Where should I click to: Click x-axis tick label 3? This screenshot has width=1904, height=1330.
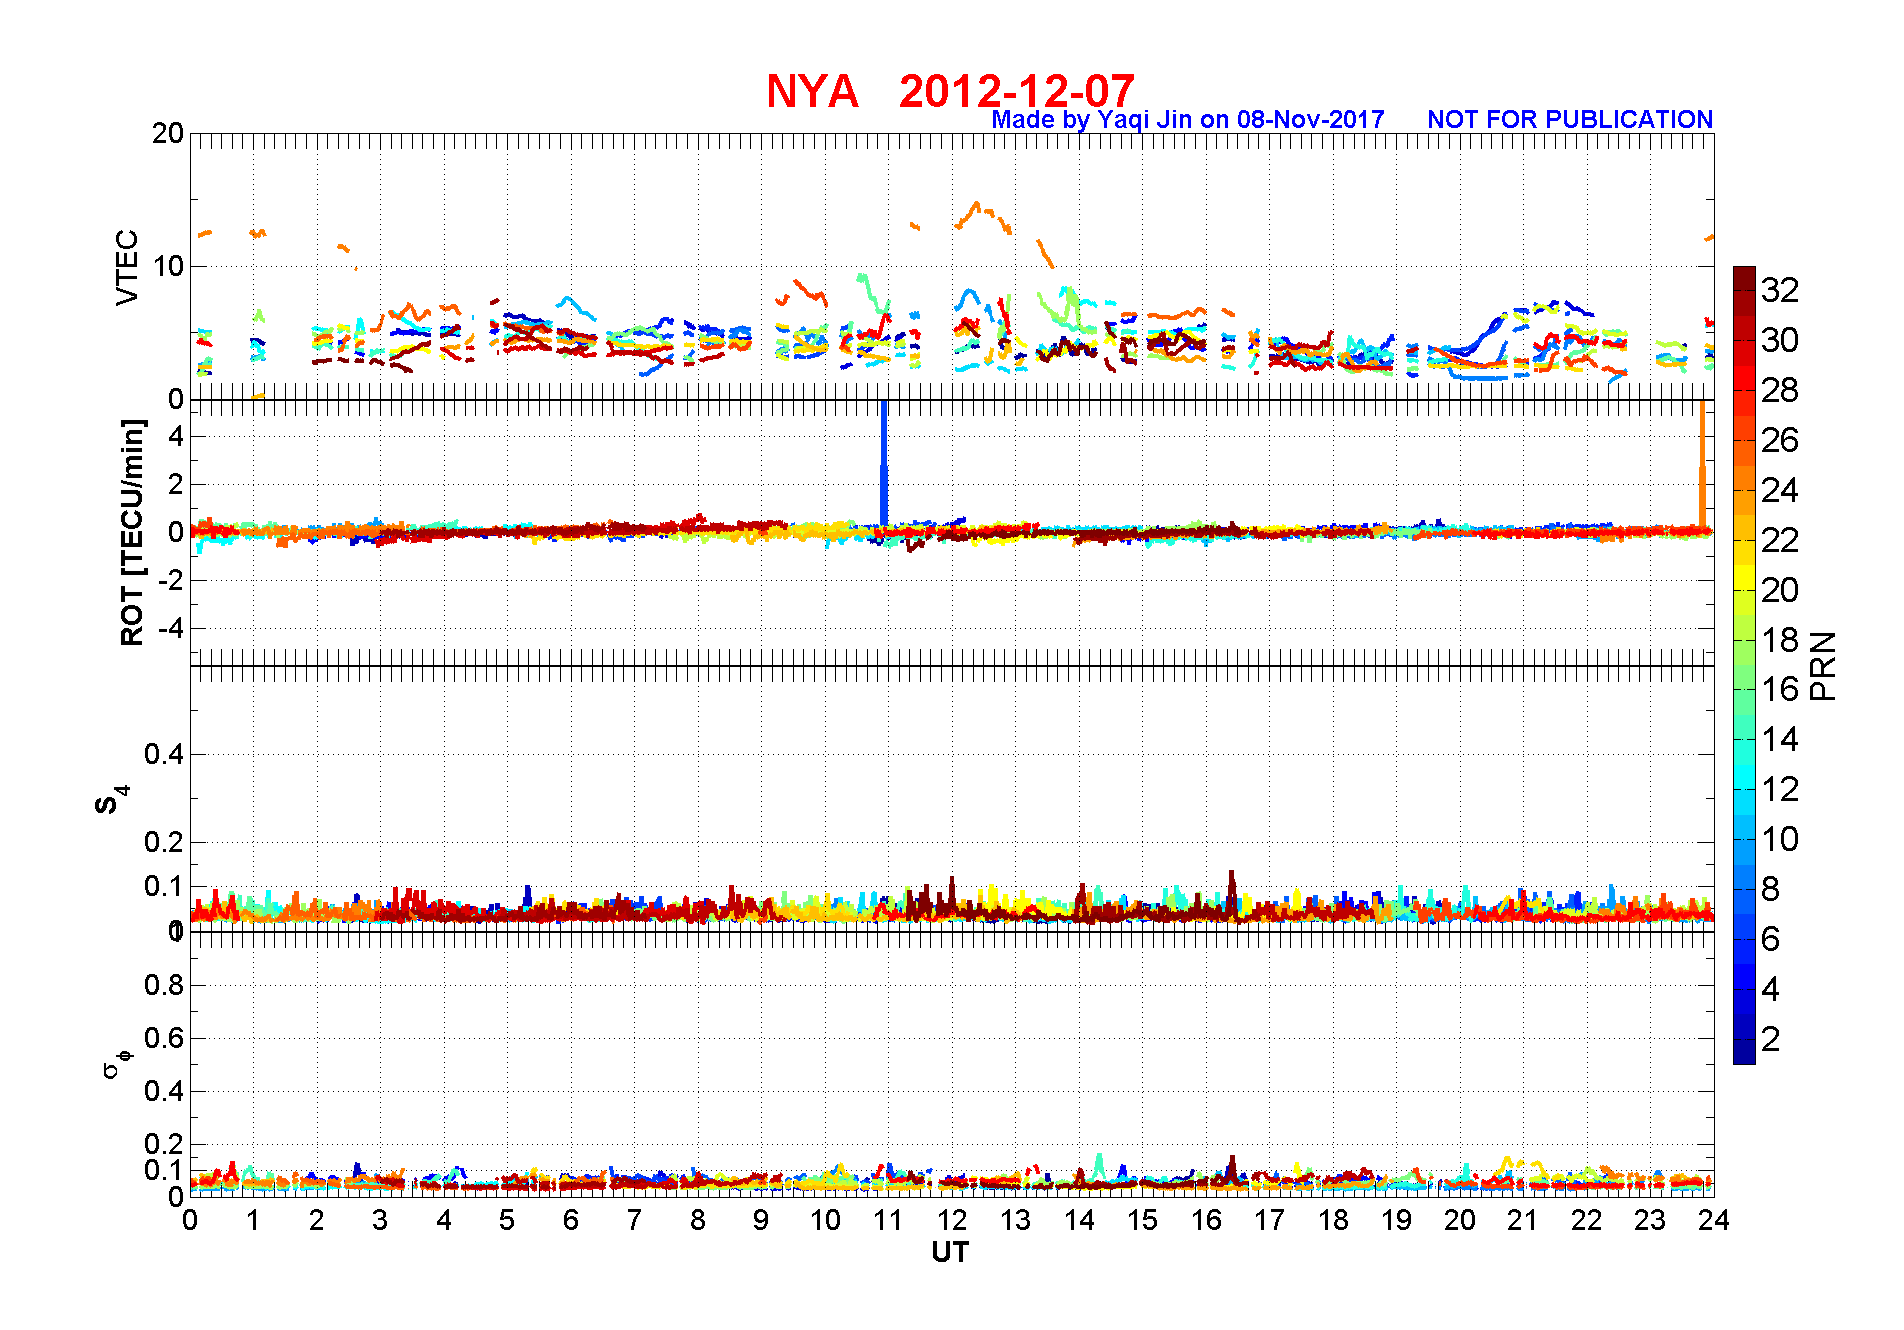tap(380, 1220)
